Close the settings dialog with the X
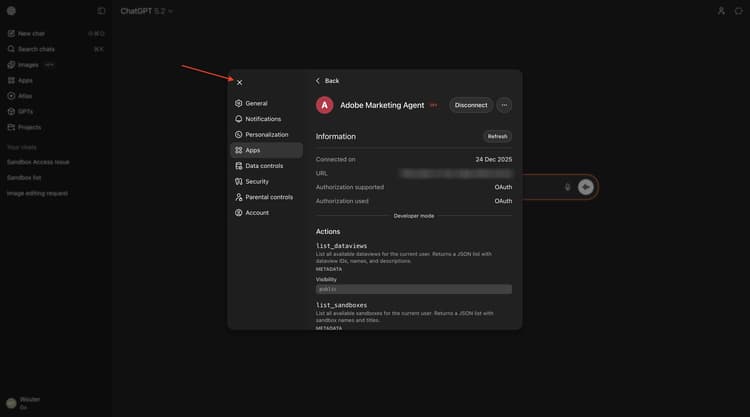Image resolution: width=750 pixels, height=417 pixels. click(240, 83)
